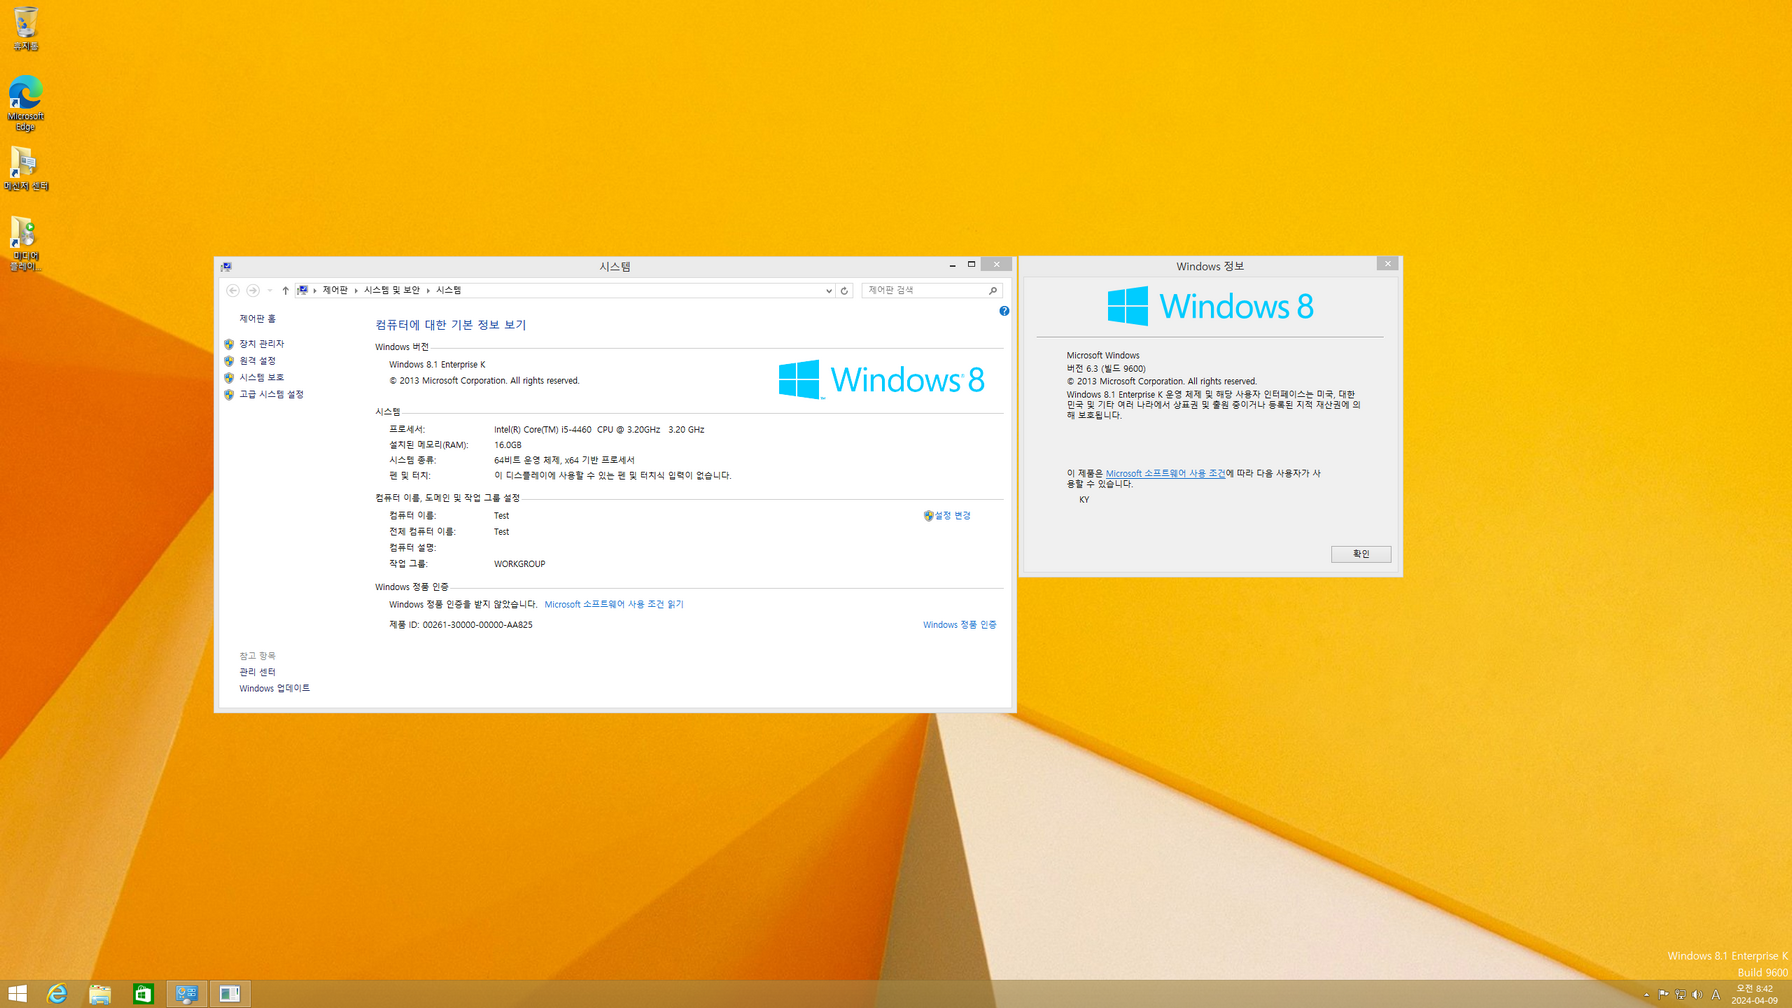Open 고급 시스템 설정 in the sidebar
Image resolution: width=1792 pixels, height=1008 pixels.
271,395
